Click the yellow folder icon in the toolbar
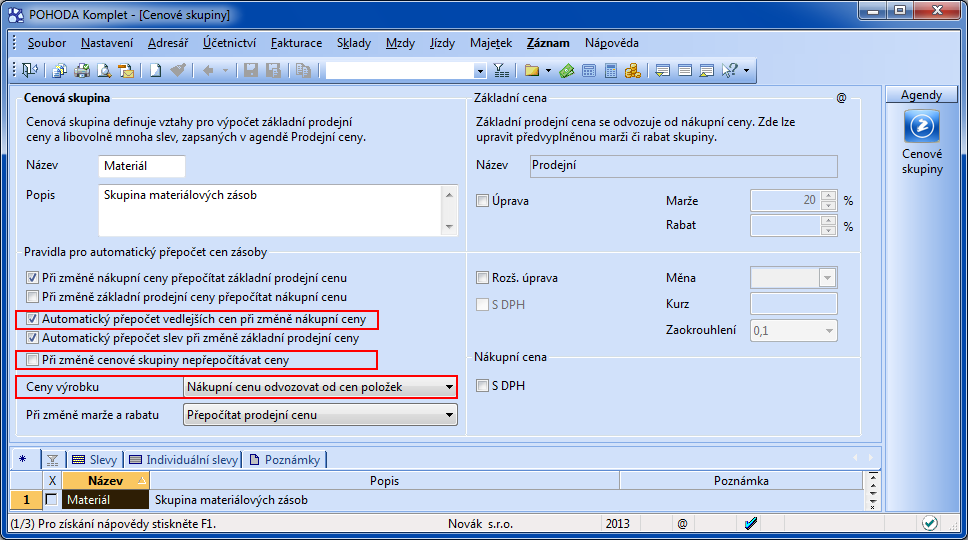968x540 pixels. [532, 71]
